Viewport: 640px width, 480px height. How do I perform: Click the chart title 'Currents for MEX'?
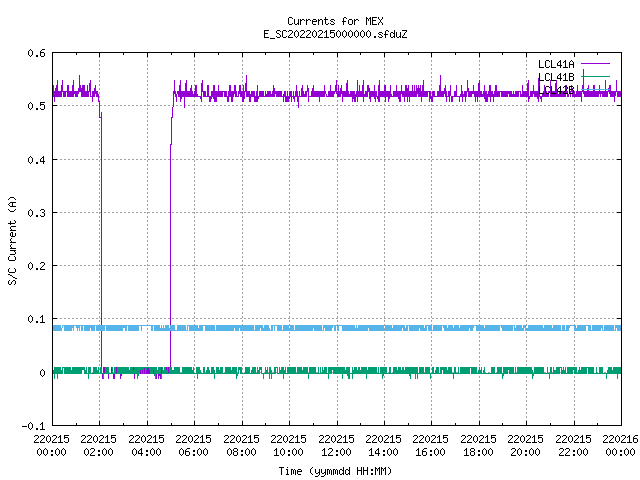335,21
